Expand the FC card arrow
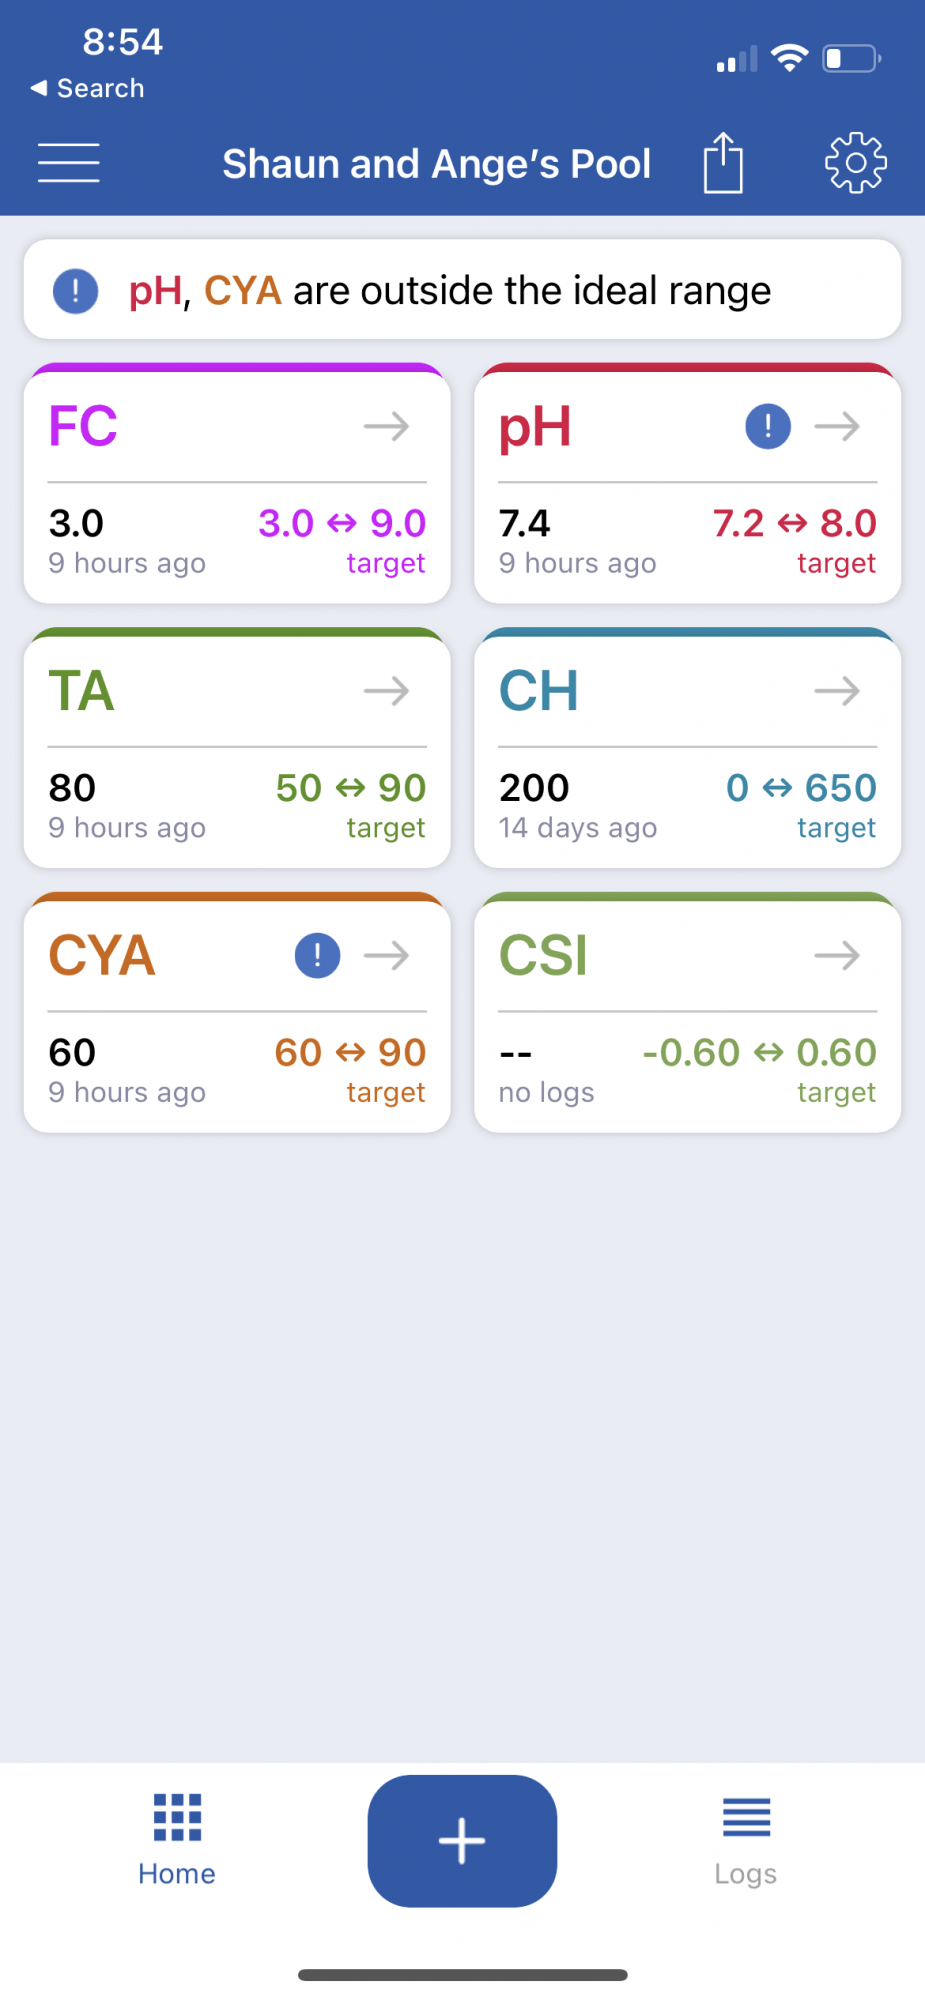 point(387,427)
